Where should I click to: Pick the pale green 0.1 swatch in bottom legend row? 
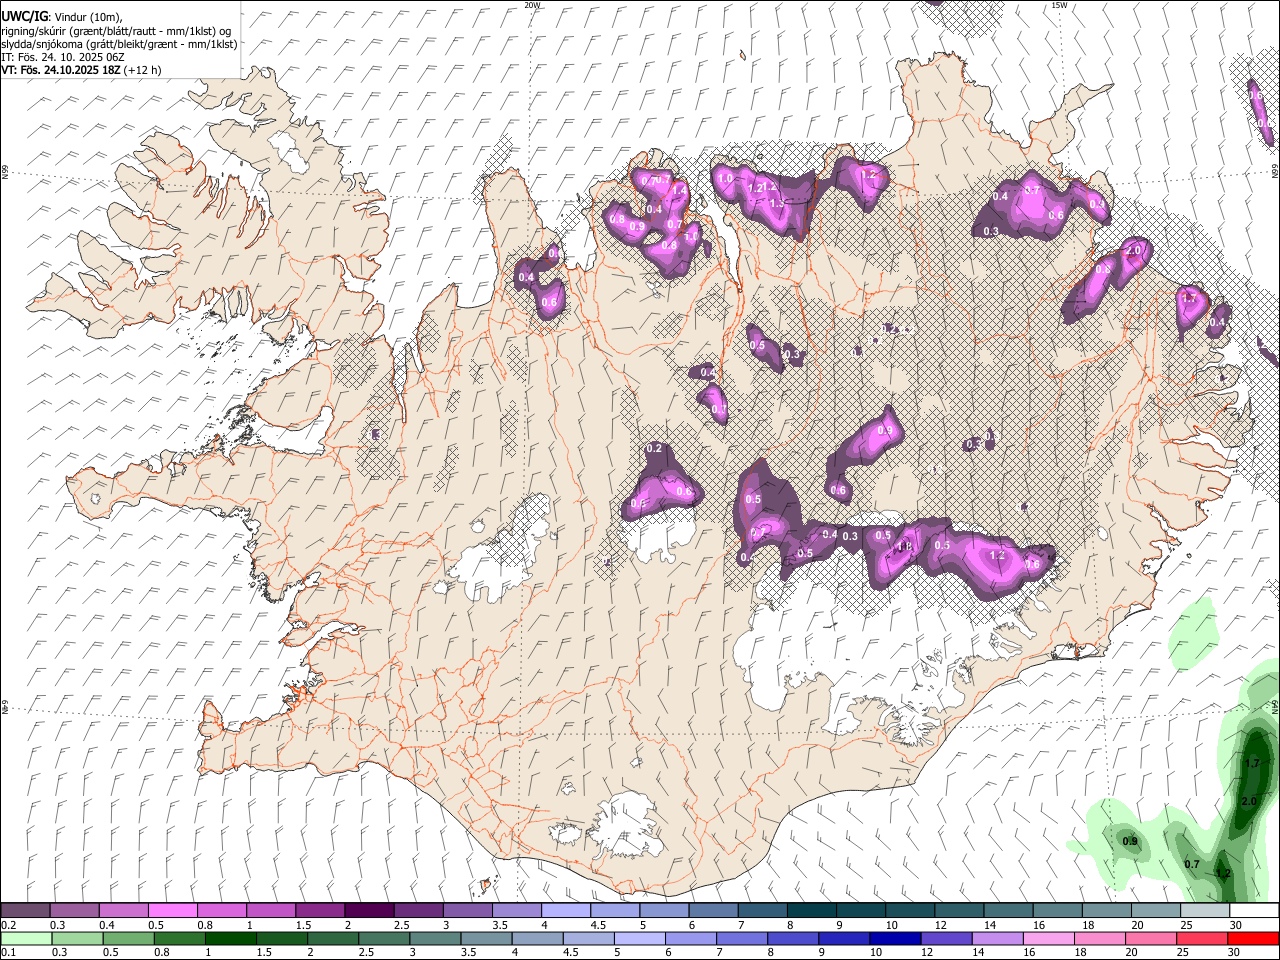26,938
